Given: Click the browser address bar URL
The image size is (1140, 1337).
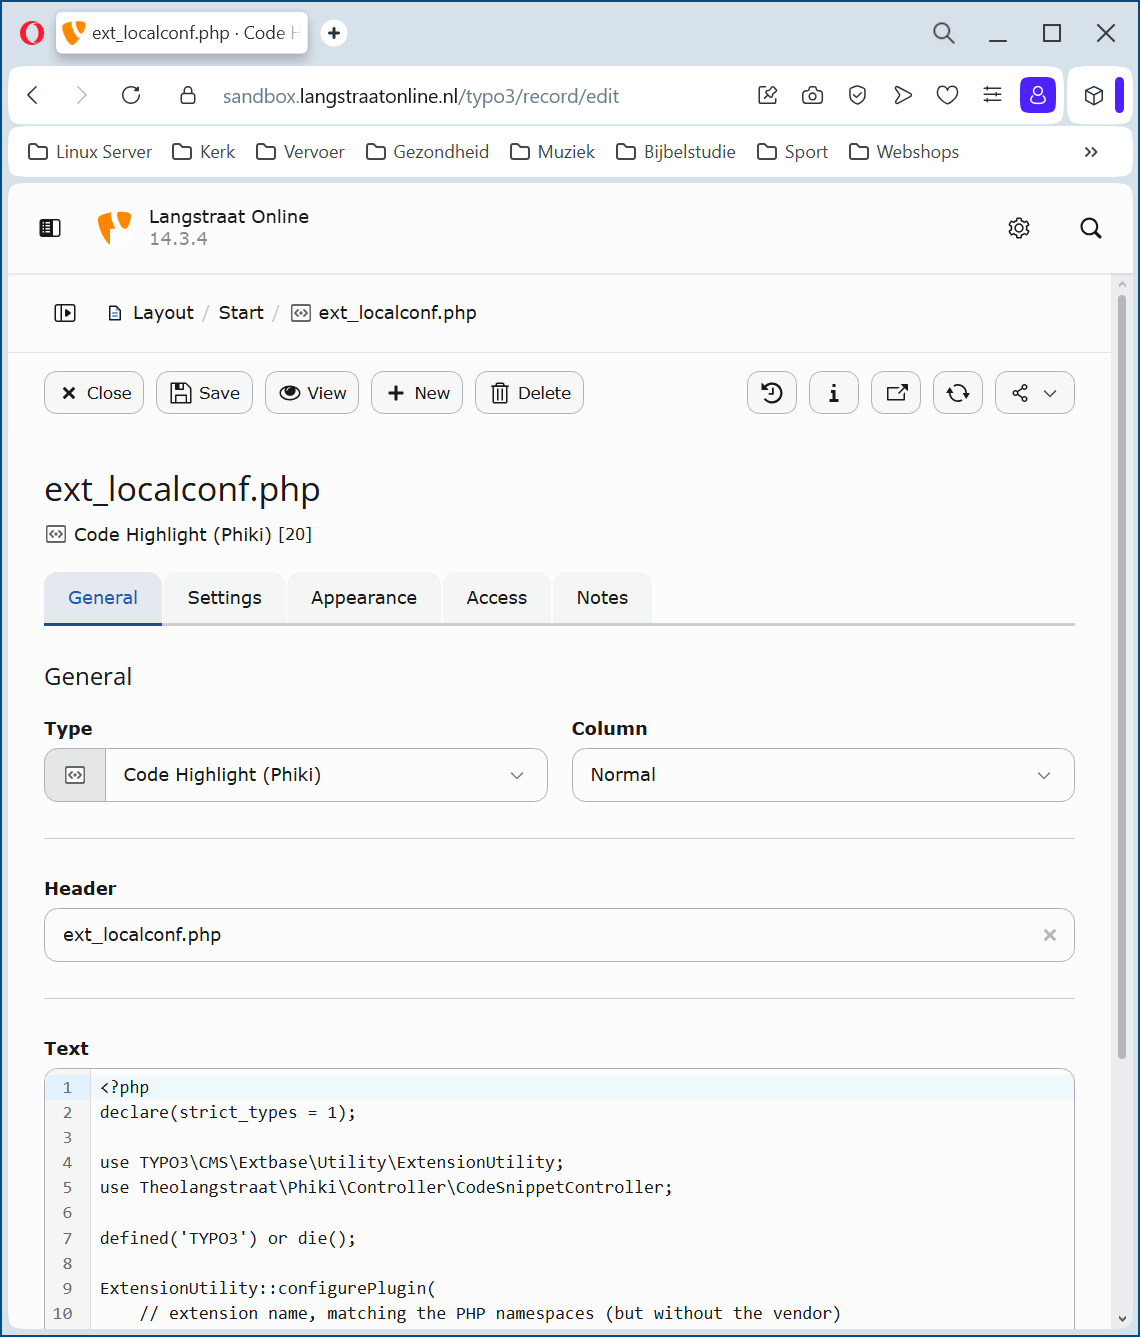Looking at the screenshot, I should click(421, 96).
